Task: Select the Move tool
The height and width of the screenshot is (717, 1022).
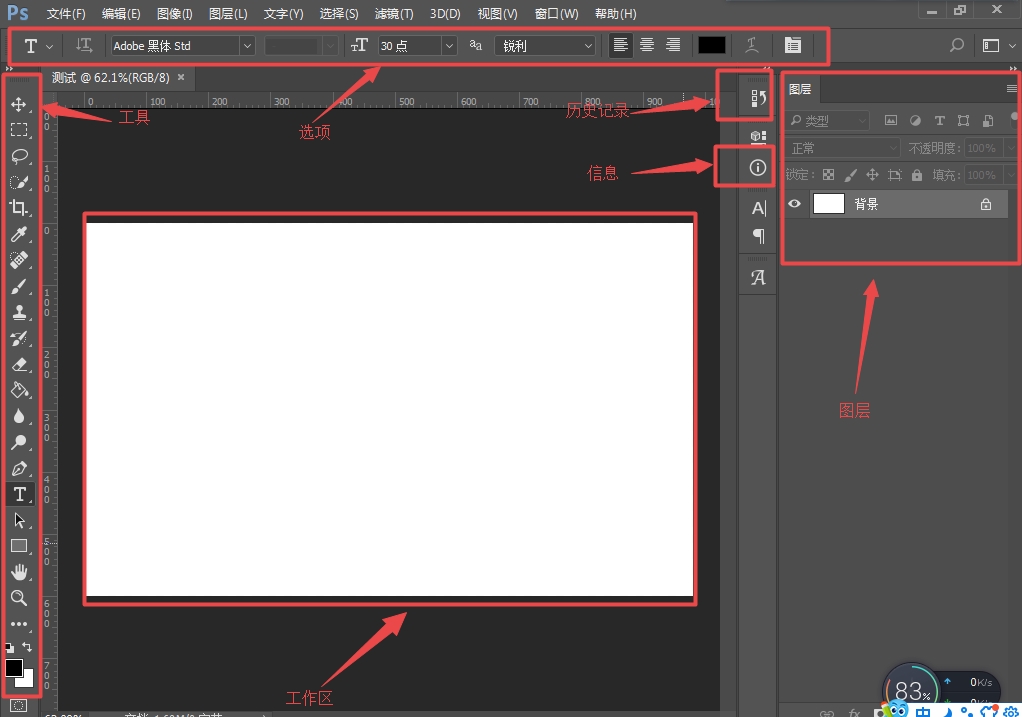Action: [19, 104]
